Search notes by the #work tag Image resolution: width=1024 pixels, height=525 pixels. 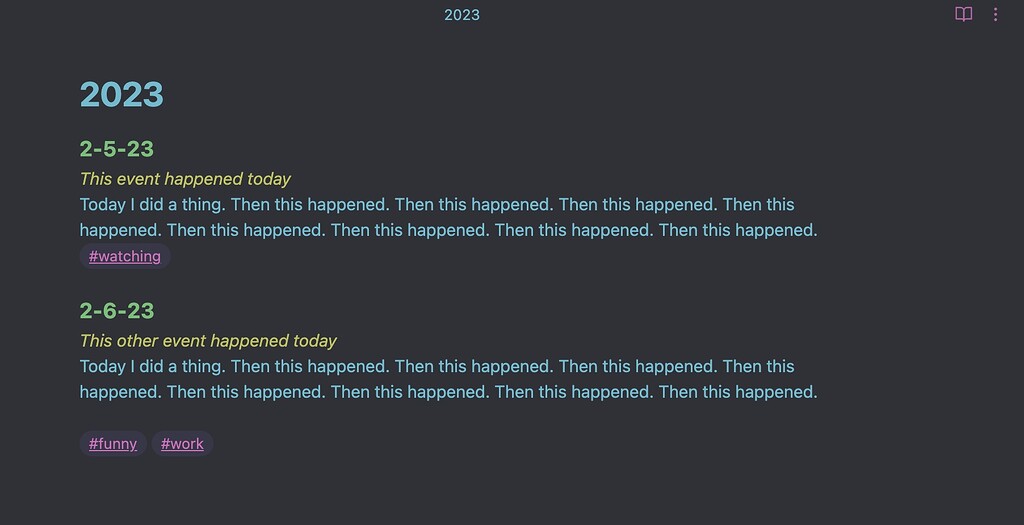pos(182,444)
